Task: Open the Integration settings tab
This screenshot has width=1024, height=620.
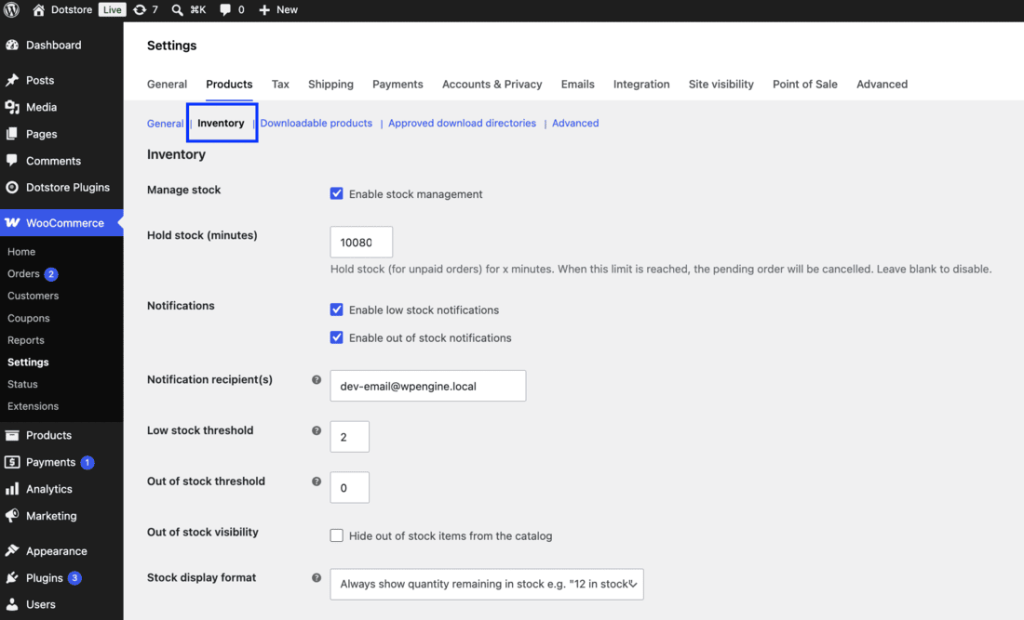Action: [641, 84]
